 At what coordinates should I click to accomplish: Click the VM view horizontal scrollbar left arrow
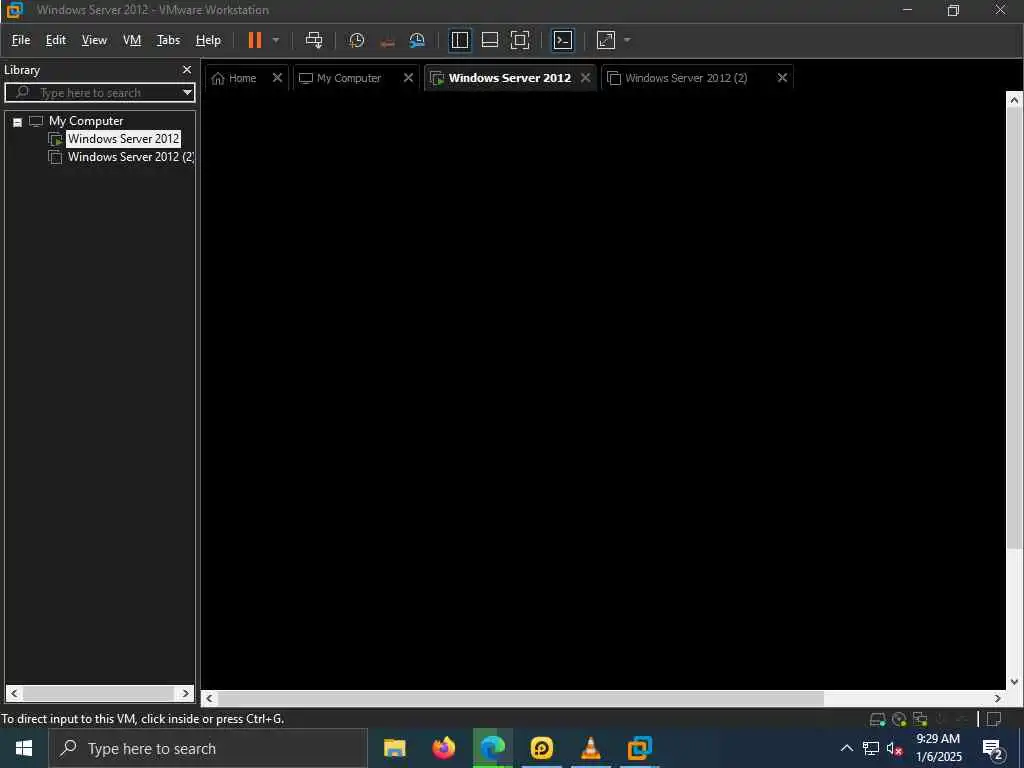[209, 698]
